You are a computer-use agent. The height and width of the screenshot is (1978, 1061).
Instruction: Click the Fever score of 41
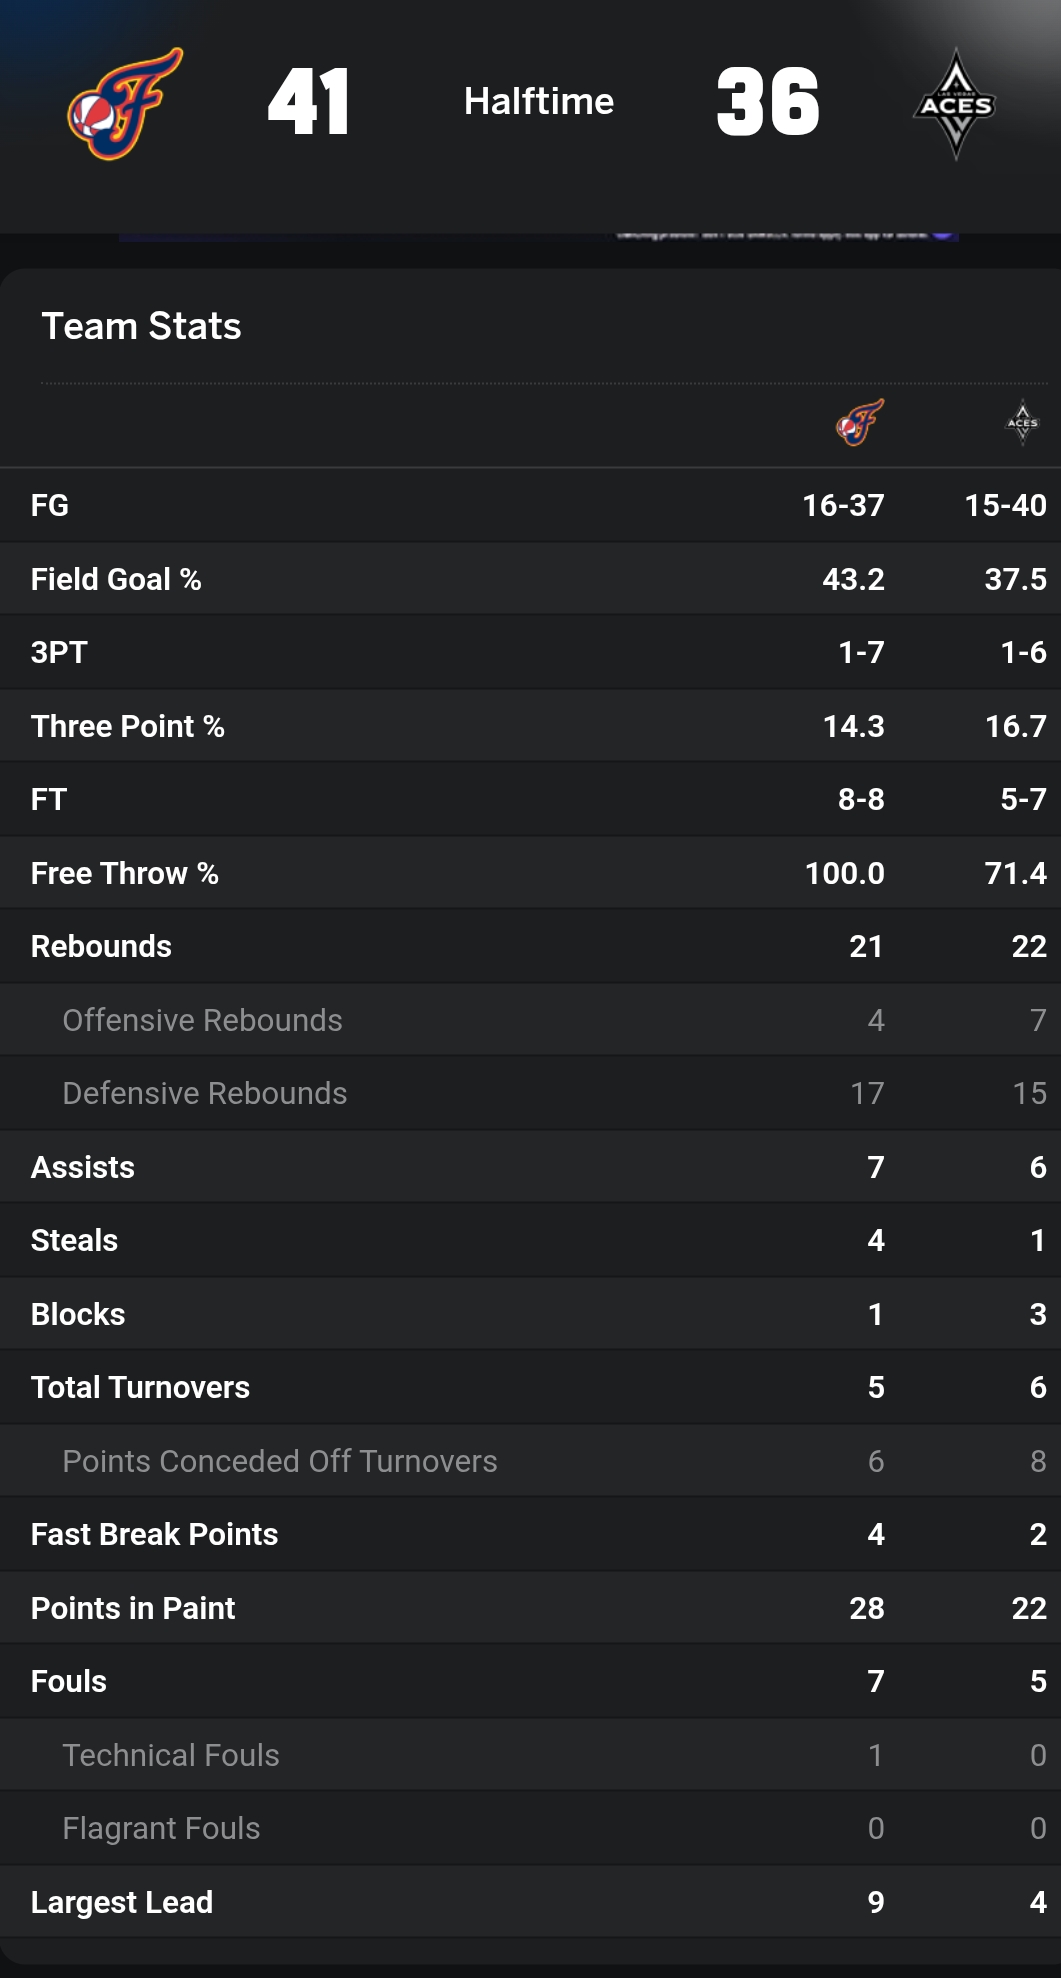309,102
